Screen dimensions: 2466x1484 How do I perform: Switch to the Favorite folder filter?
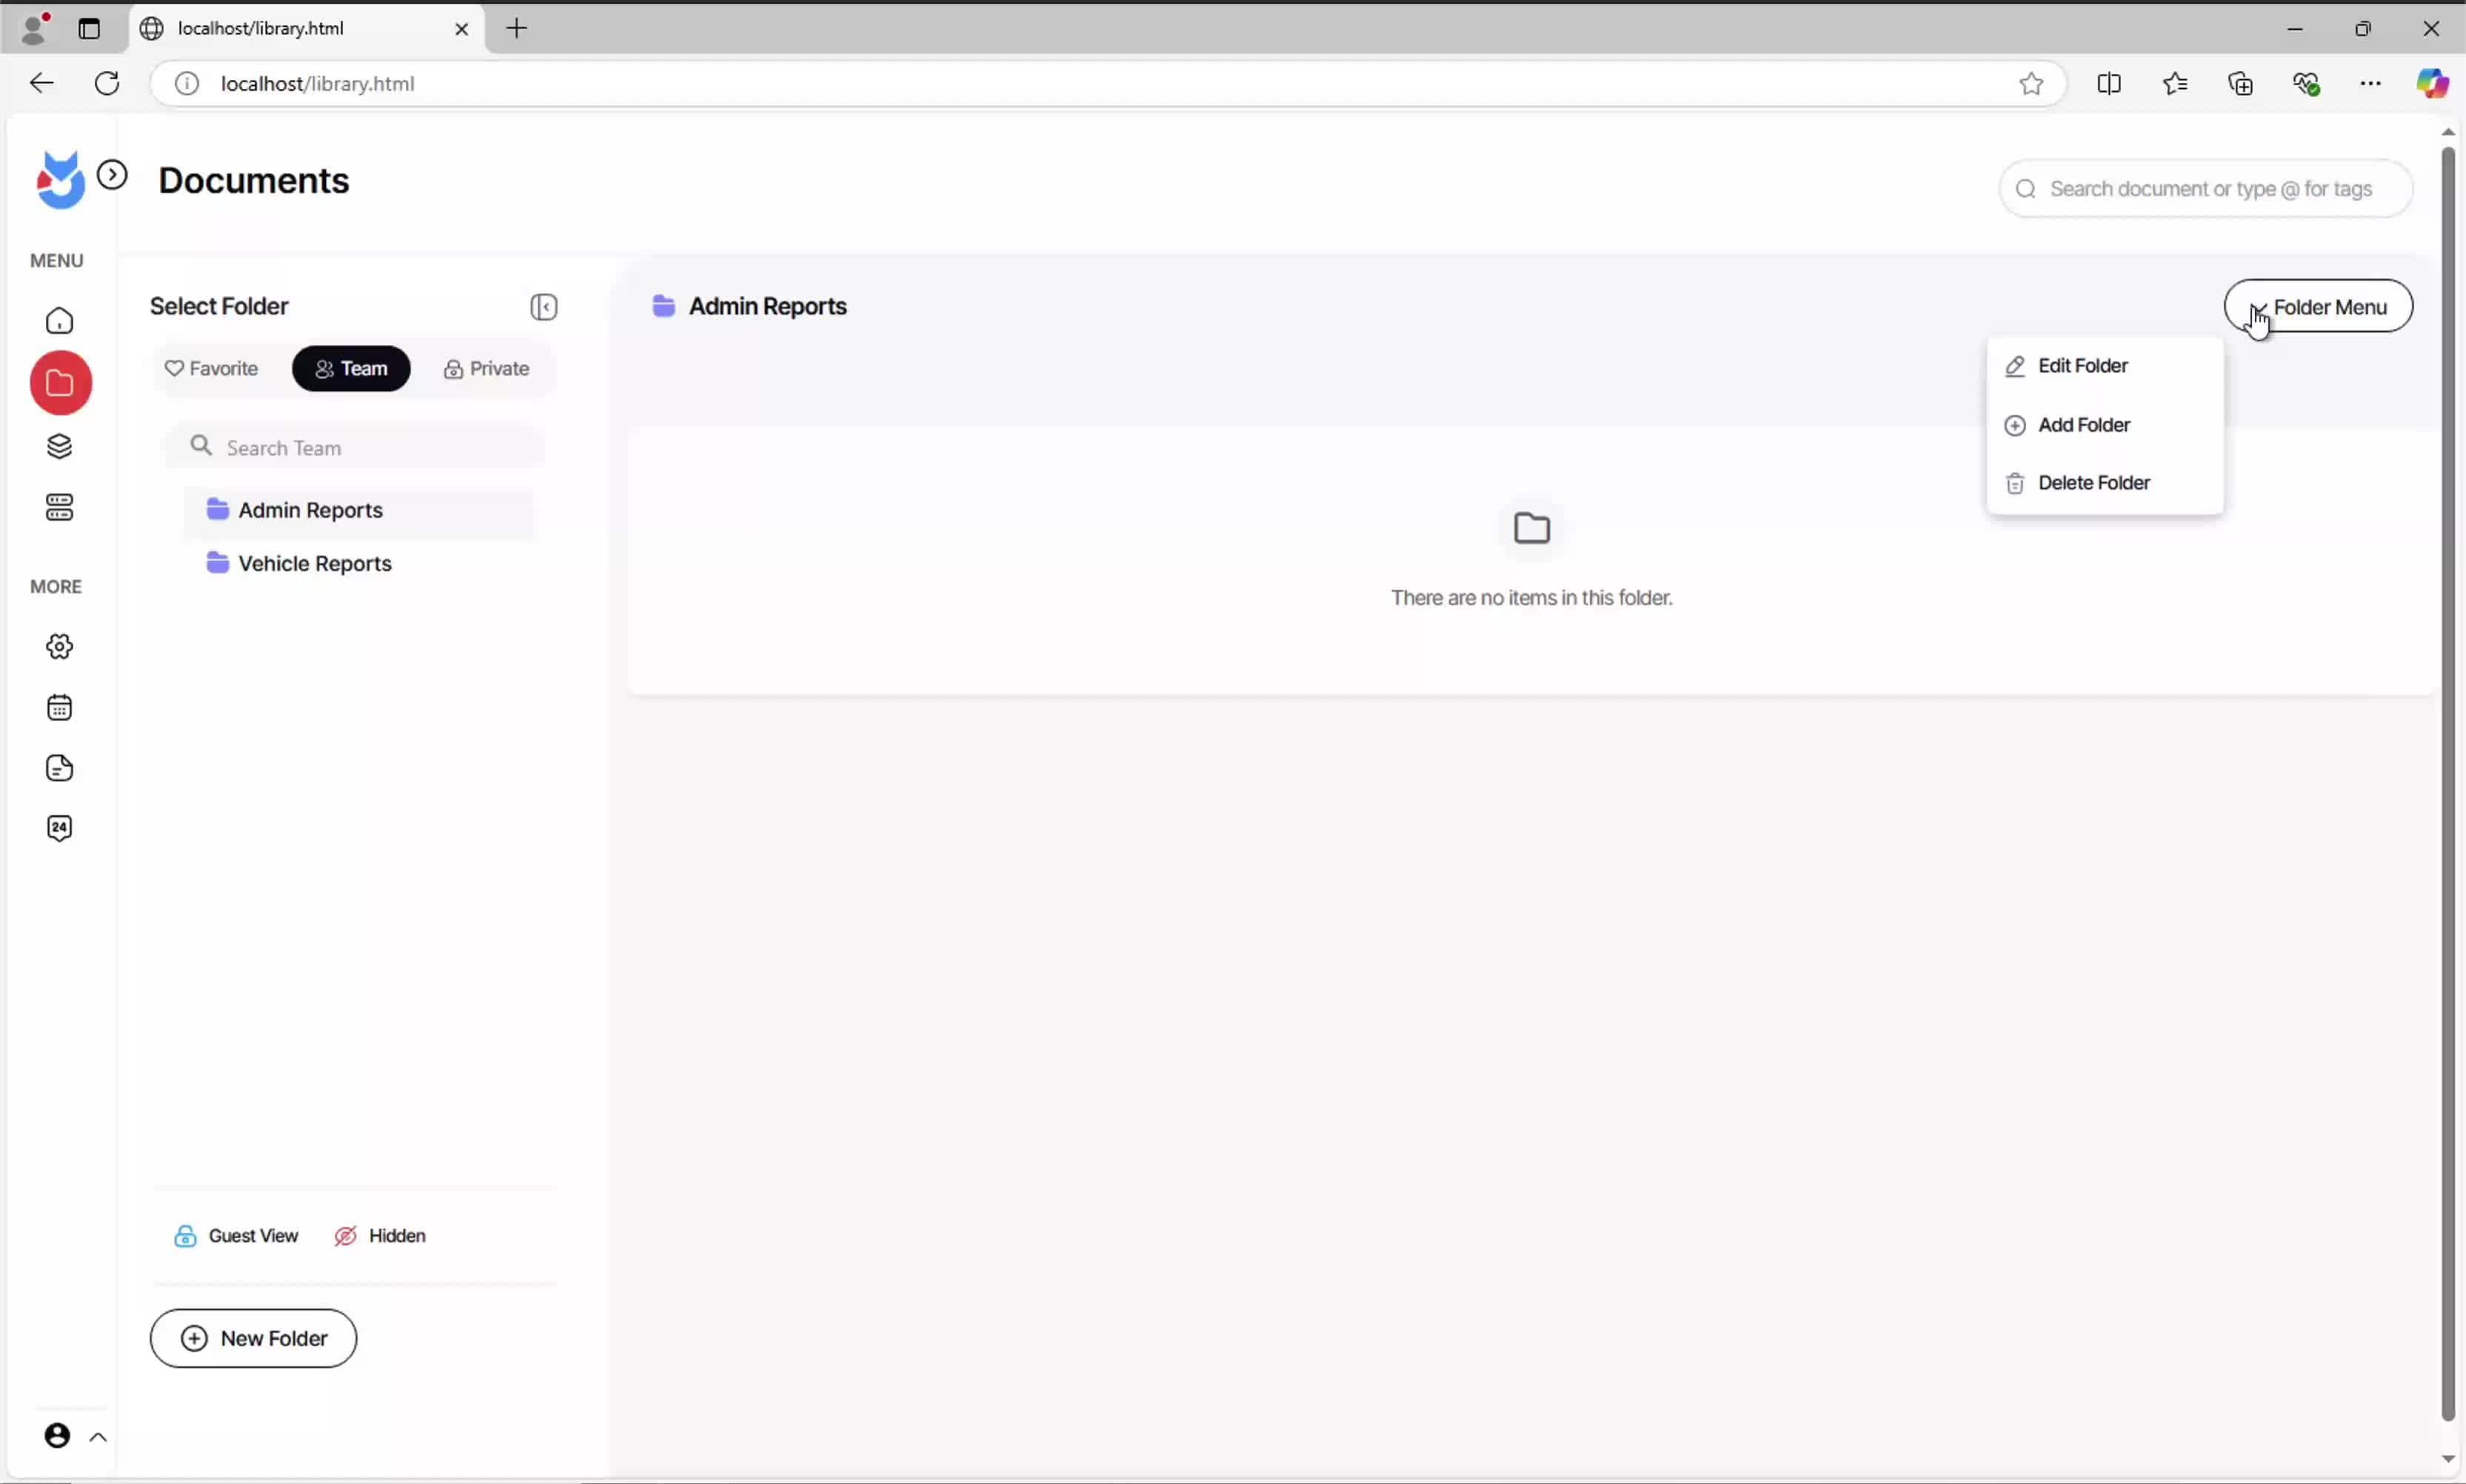click(x=212, y=369)
